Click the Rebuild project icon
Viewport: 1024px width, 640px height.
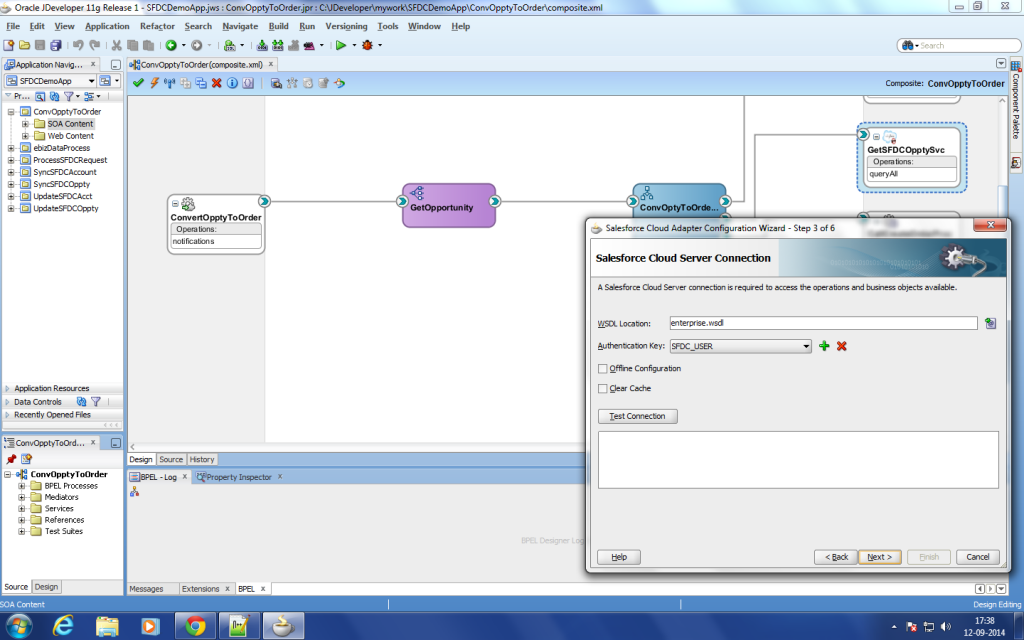coord(278,45)
